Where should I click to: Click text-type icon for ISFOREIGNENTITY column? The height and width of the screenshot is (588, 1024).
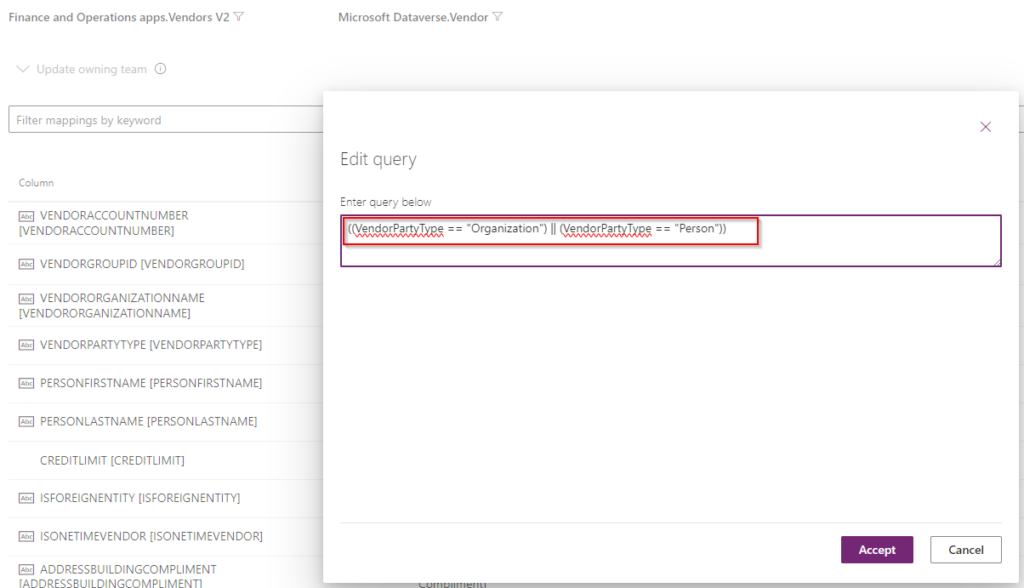click(x=26, y=498)
